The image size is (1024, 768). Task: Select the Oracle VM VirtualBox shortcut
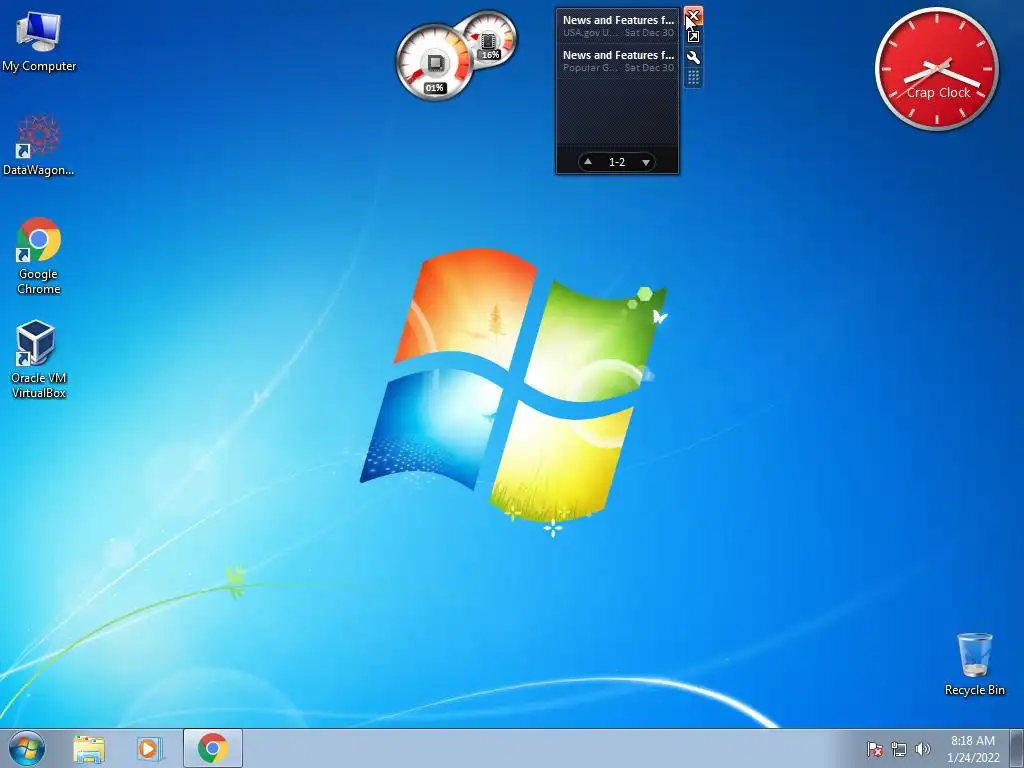click(x=39, y=359)
